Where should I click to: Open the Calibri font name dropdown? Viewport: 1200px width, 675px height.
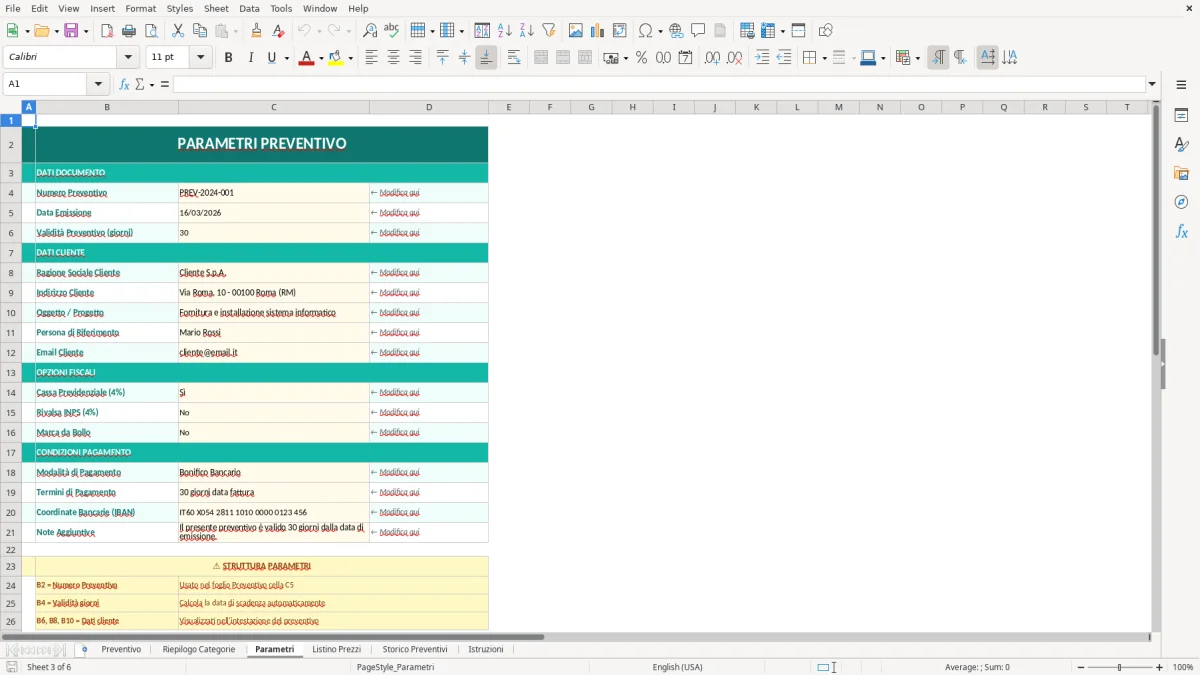pyautogui.click(x=128, y=58)
